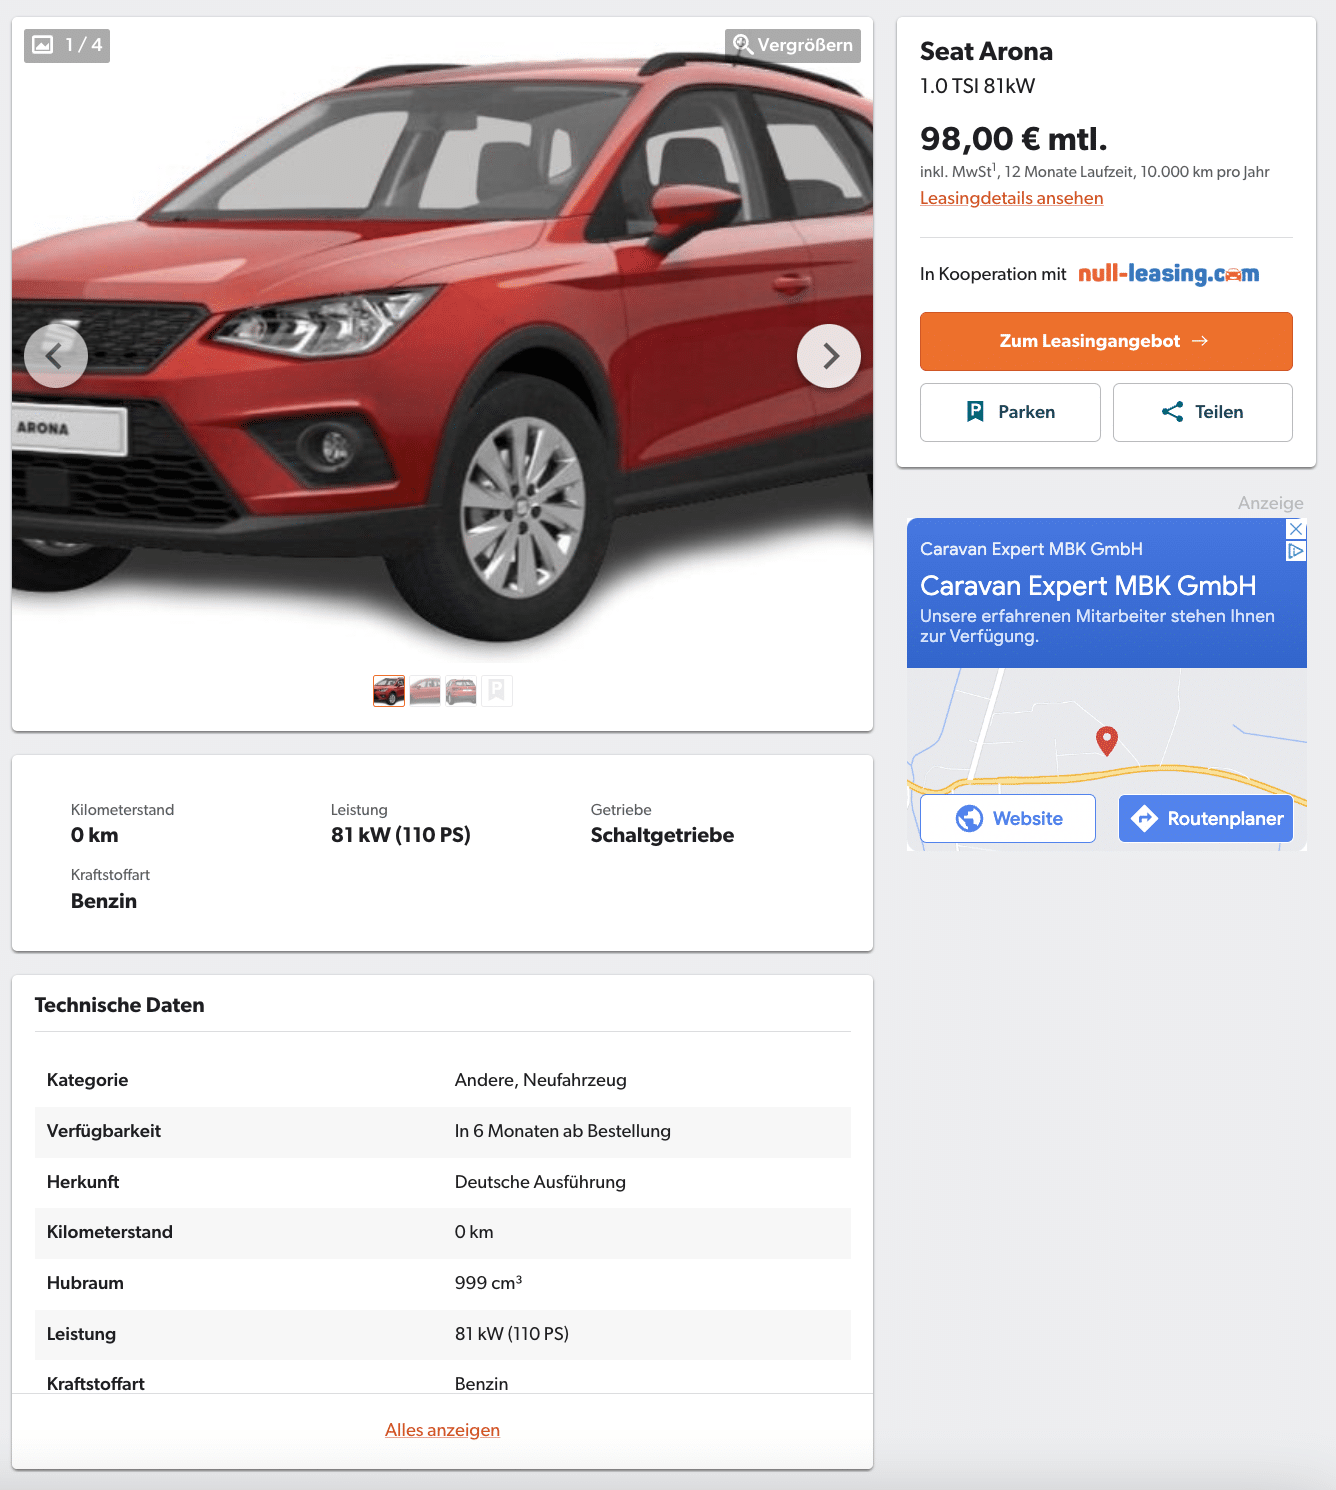Expand technical data with Alles anzeigen
Screen dimensions: 1336x1490
442,1430
